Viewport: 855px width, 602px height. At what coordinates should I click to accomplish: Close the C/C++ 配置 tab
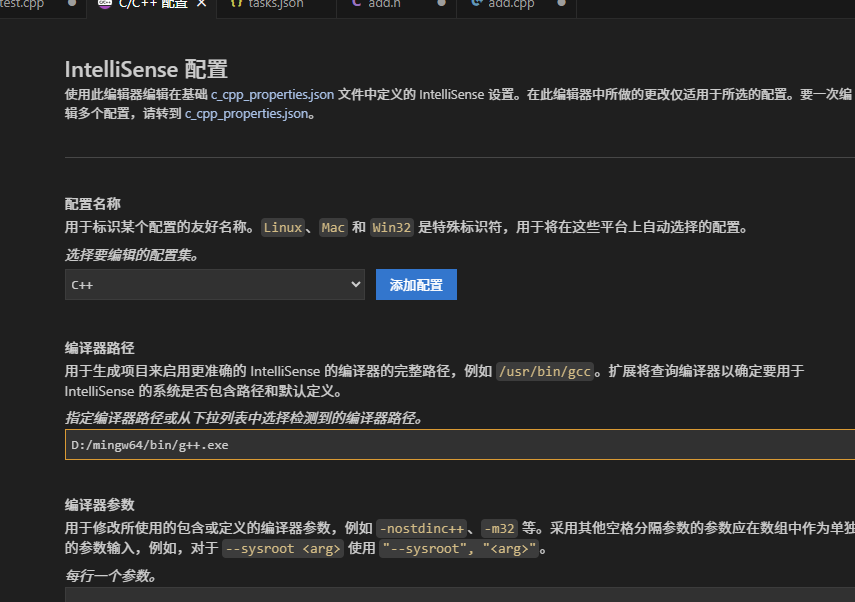click(x=201, y=4)
